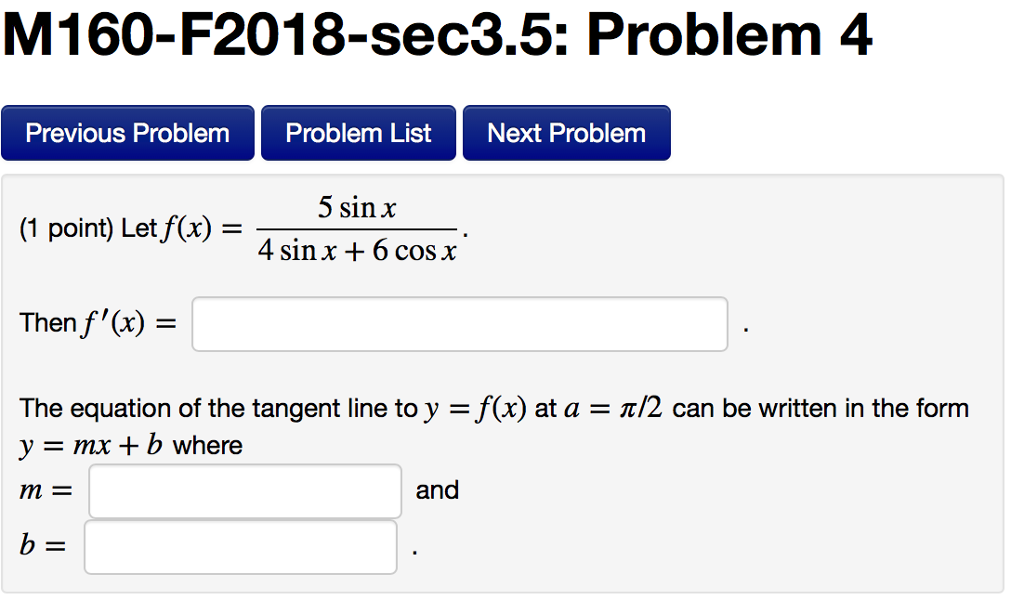This screenshot has height=600, width=1024.
Task: Click the Then f'(x) = label
Action: (98, 322)
